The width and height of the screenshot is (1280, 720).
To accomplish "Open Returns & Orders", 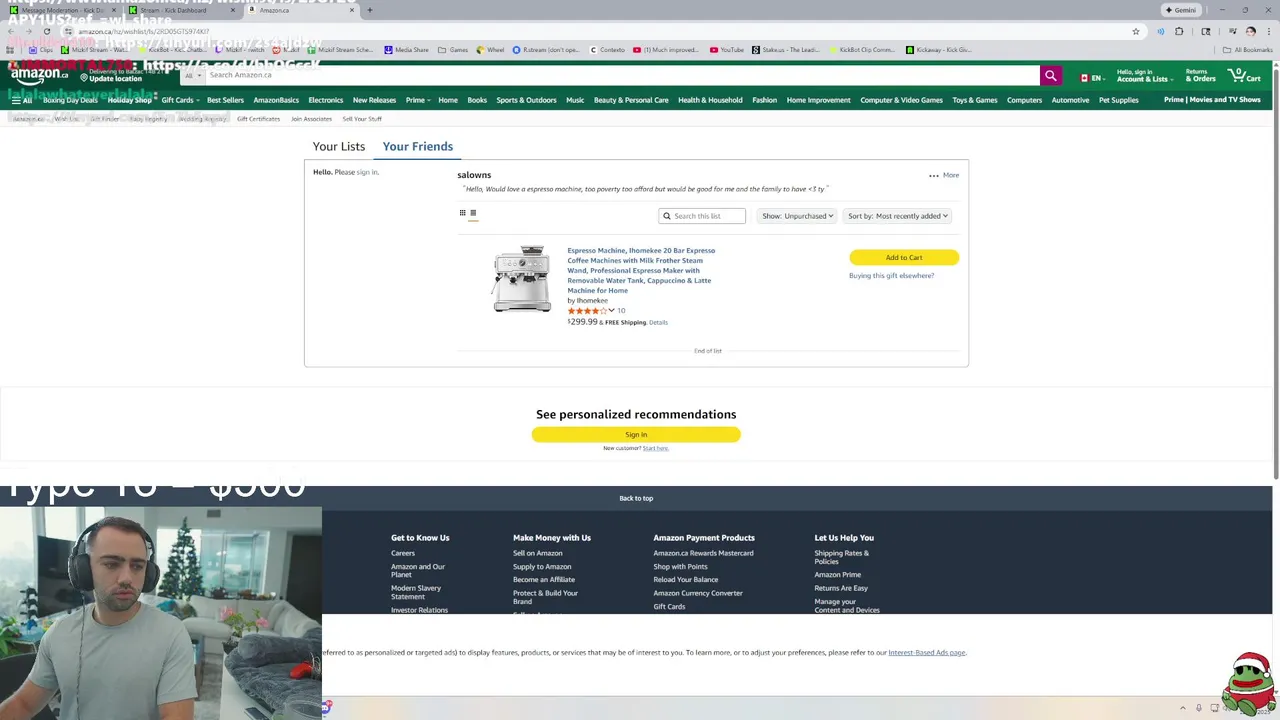I will click(x=1200, y=76).
